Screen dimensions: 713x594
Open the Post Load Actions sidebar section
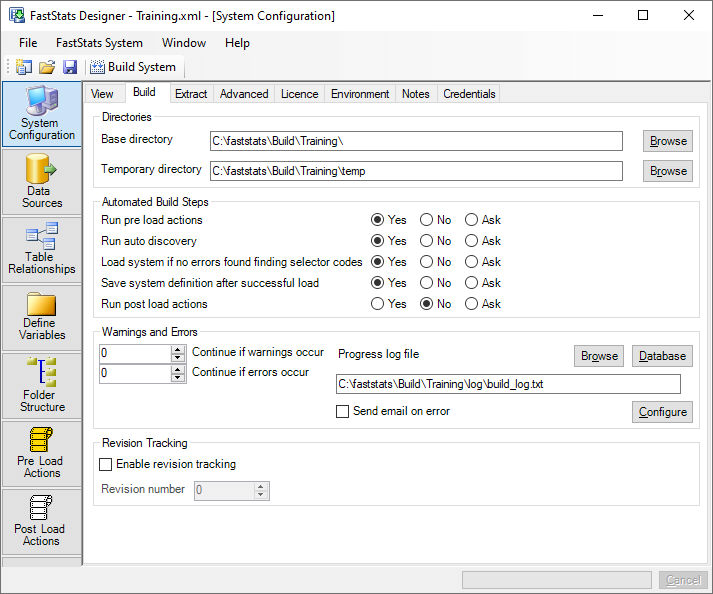coord(42,521)
